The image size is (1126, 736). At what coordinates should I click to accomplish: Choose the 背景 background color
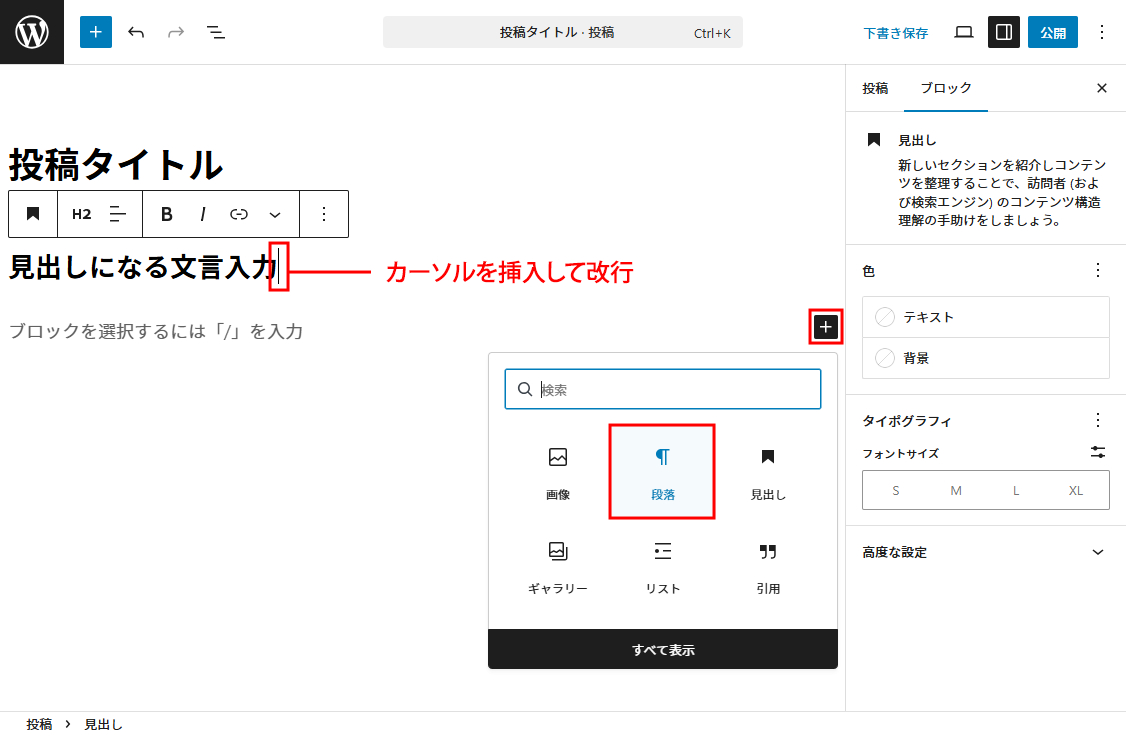click(986, 358)
